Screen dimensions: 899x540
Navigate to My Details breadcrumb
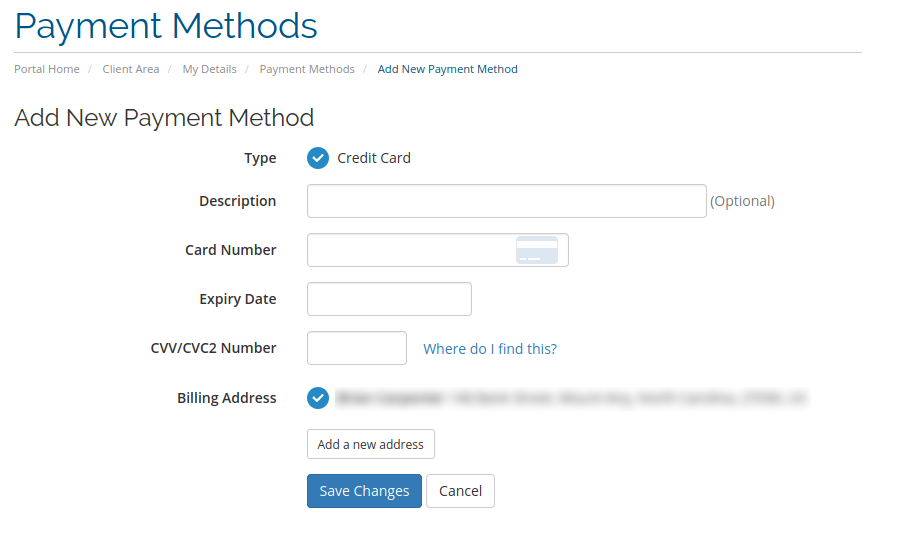209,69
